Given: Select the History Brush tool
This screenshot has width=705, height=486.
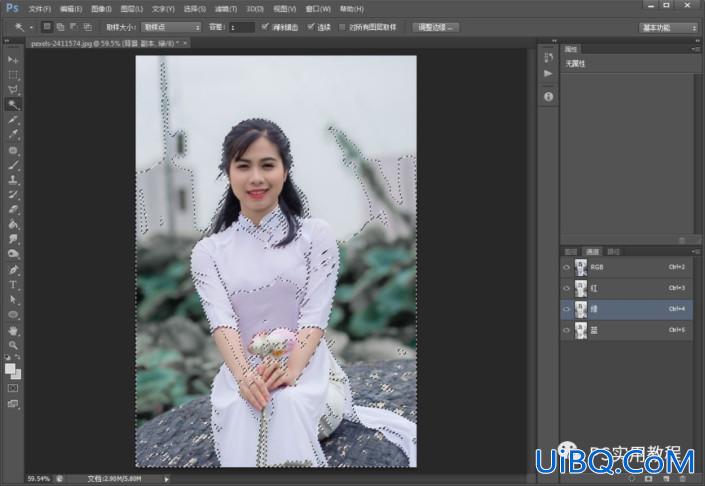Looking at the screenshot, I should tap(13, 194).
